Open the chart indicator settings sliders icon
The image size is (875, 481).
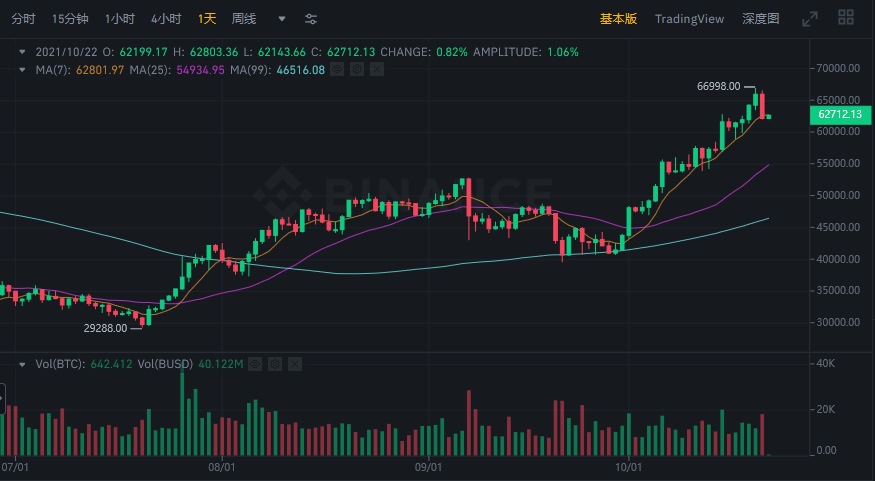point(311,19)
